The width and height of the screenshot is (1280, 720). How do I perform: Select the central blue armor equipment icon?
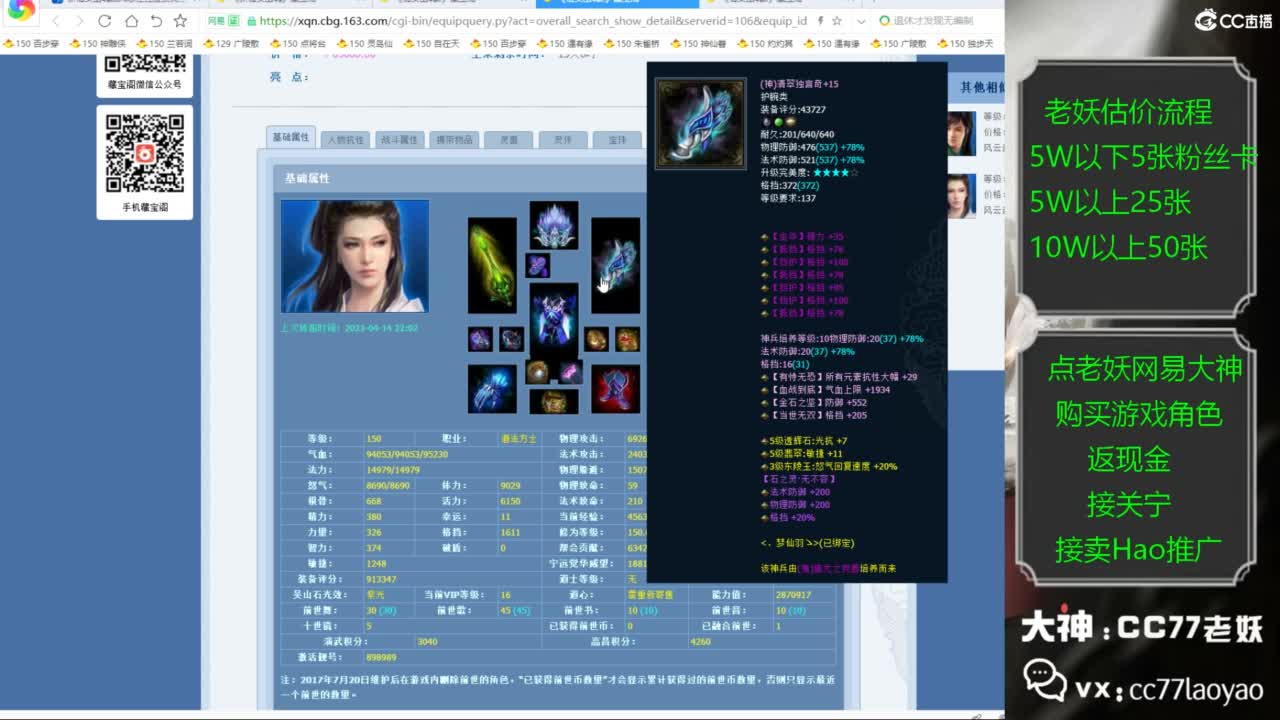(554, 318)
